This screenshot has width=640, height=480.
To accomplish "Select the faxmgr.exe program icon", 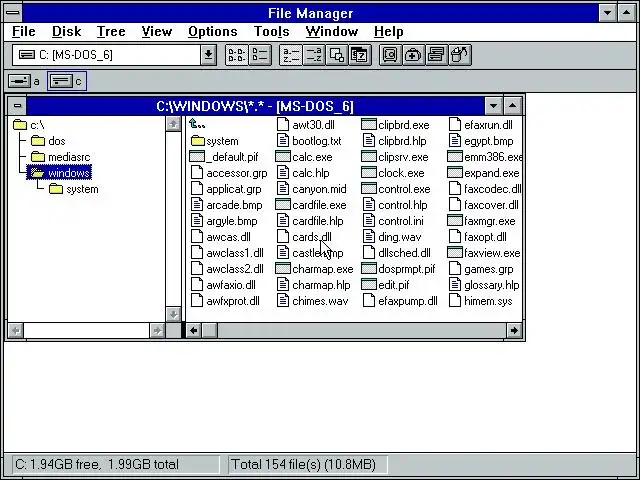I will (455, 221).
